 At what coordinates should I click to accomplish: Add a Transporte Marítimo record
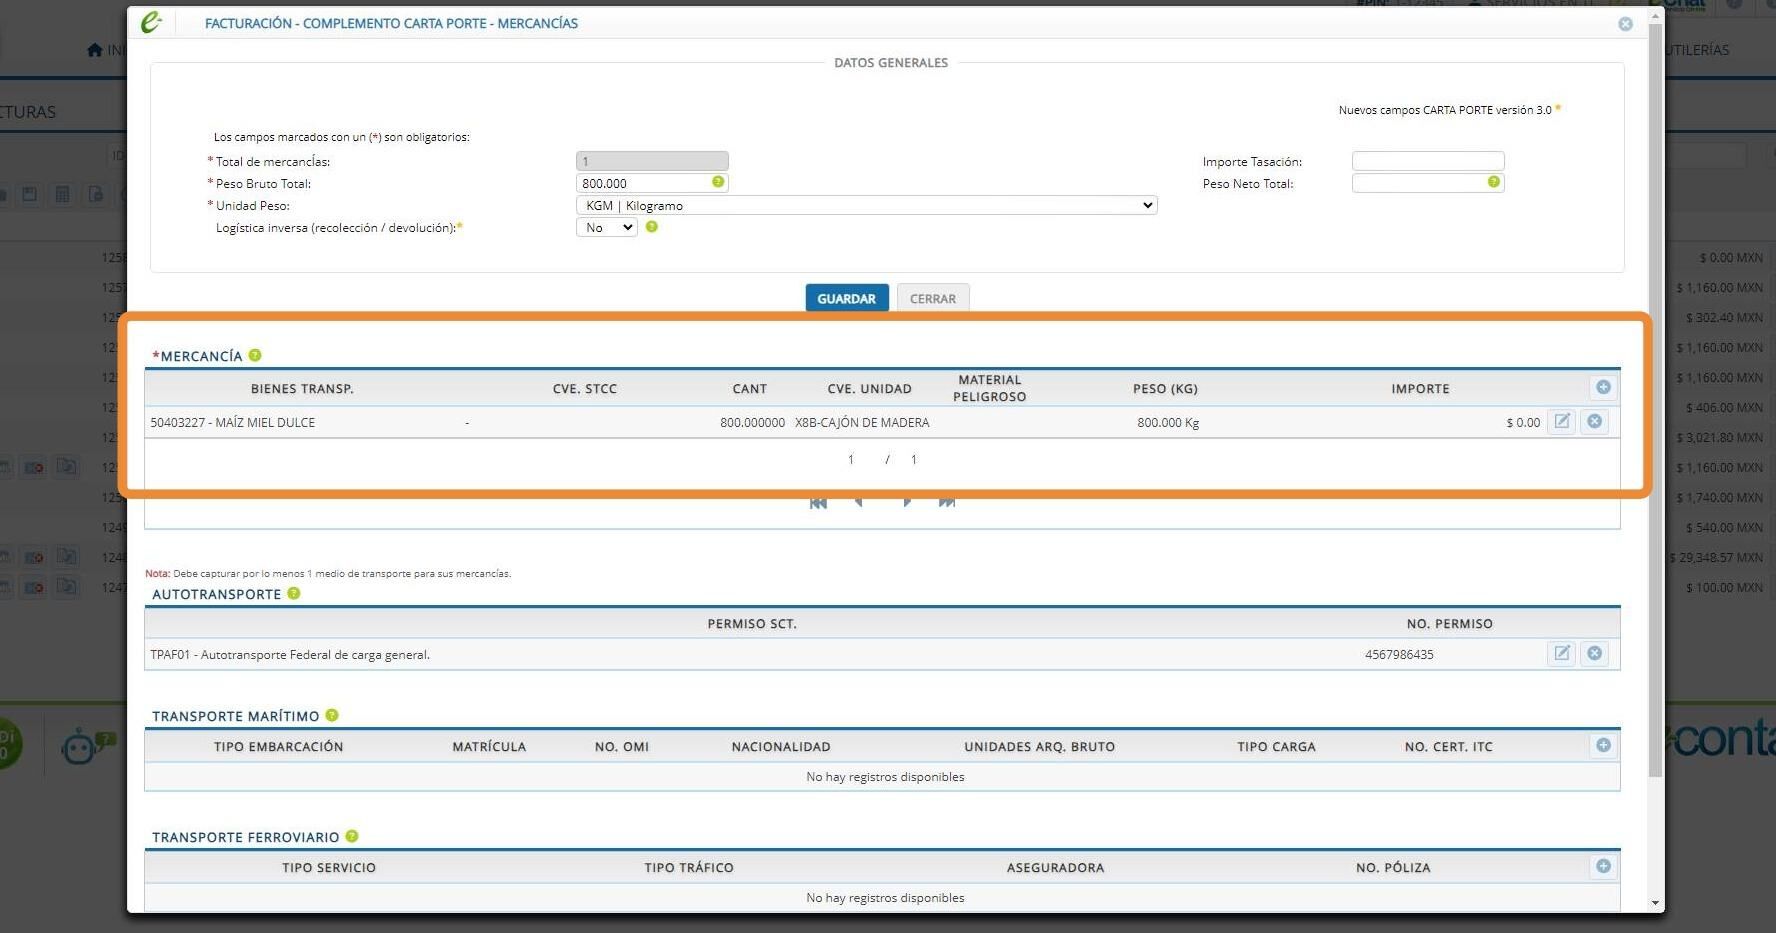click(1603, 746)
